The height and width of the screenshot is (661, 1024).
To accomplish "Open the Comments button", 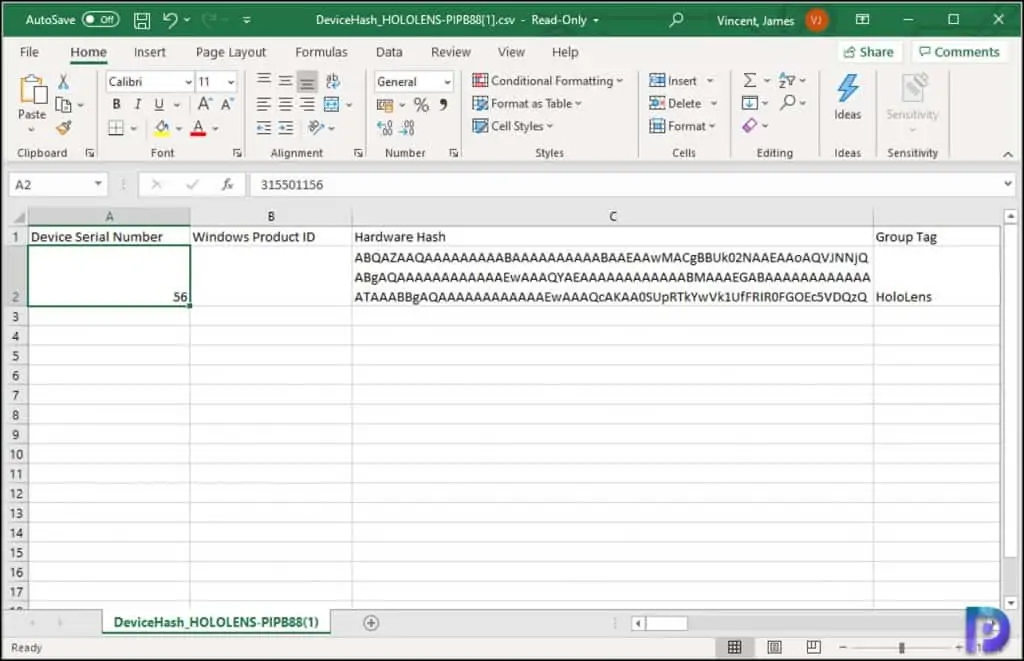I will coord(959,52).
